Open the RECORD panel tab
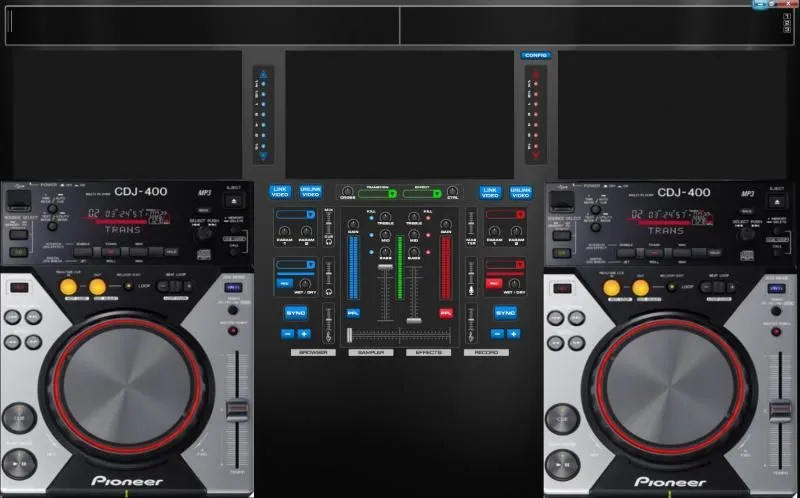The height and width of the screenshot is (498, 800). pos(486,353)
